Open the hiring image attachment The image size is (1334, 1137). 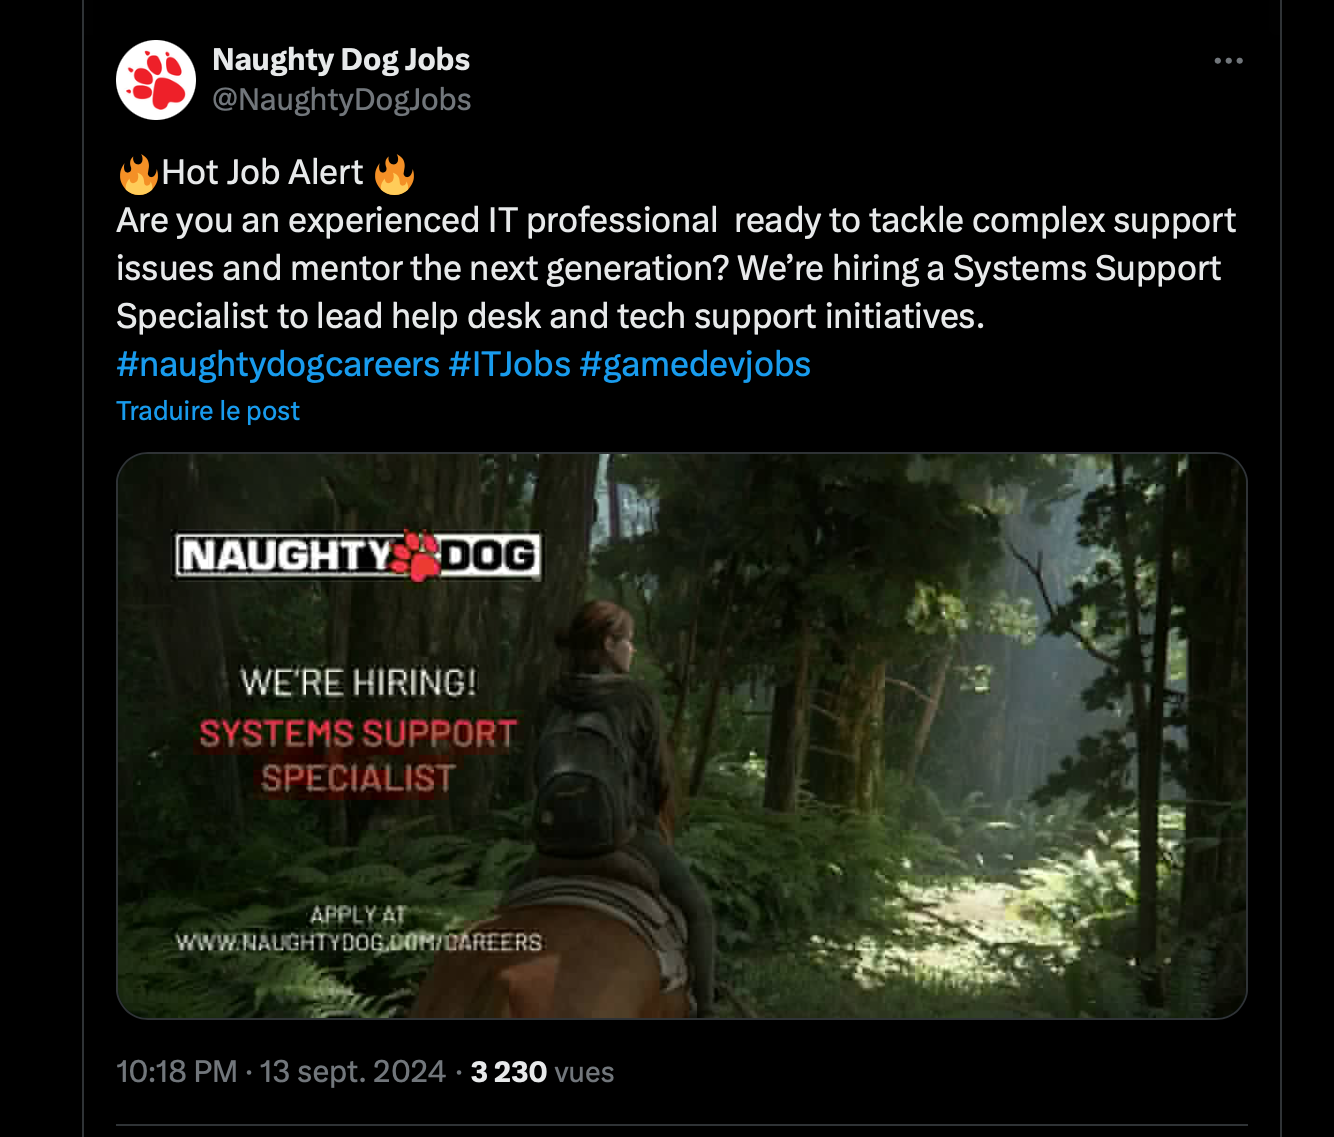(682, 736)
